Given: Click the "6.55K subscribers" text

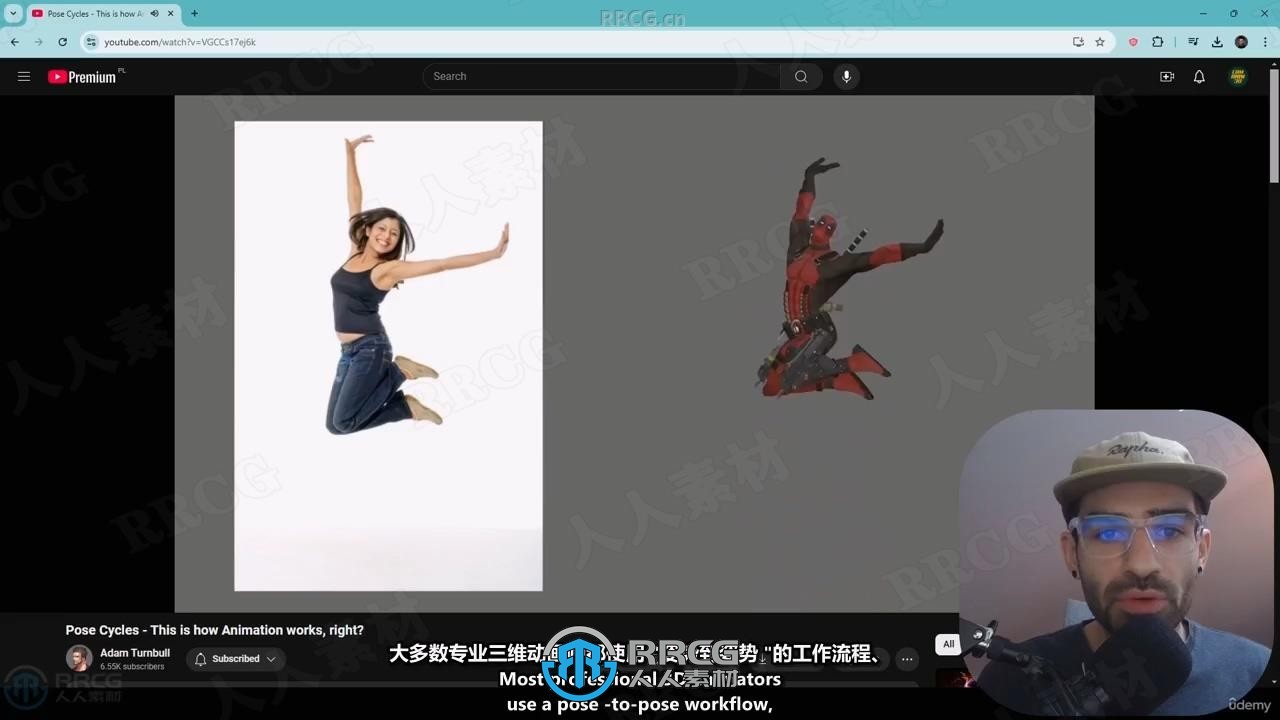Looking at the screenshot, I should coord(132,667).
